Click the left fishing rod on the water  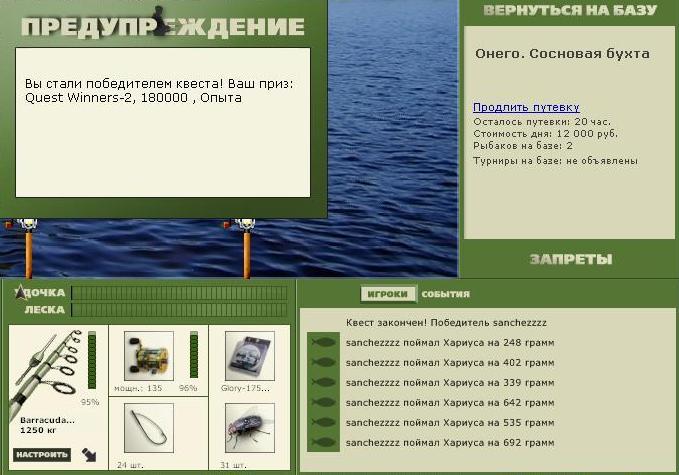[x=28, y=249]
